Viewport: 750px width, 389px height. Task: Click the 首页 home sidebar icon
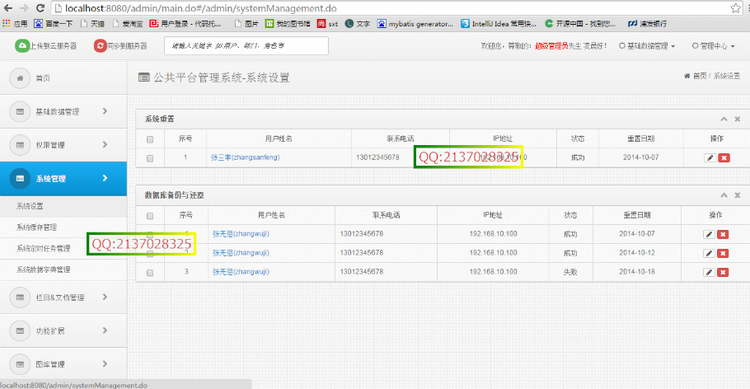point(20,78)
